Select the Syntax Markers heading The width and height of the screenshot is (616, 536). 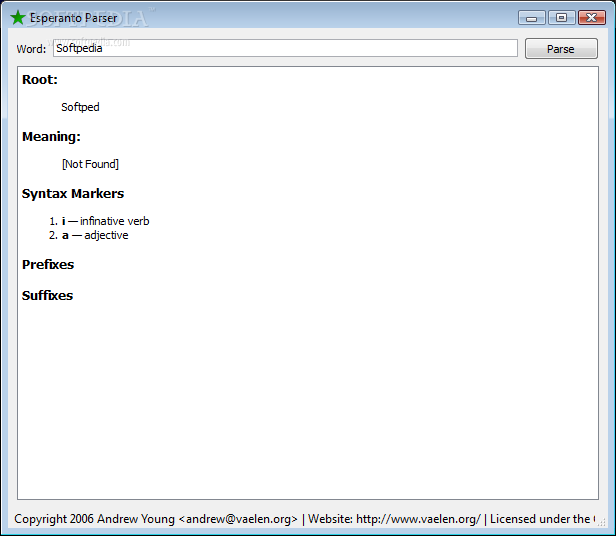point(73,194)
